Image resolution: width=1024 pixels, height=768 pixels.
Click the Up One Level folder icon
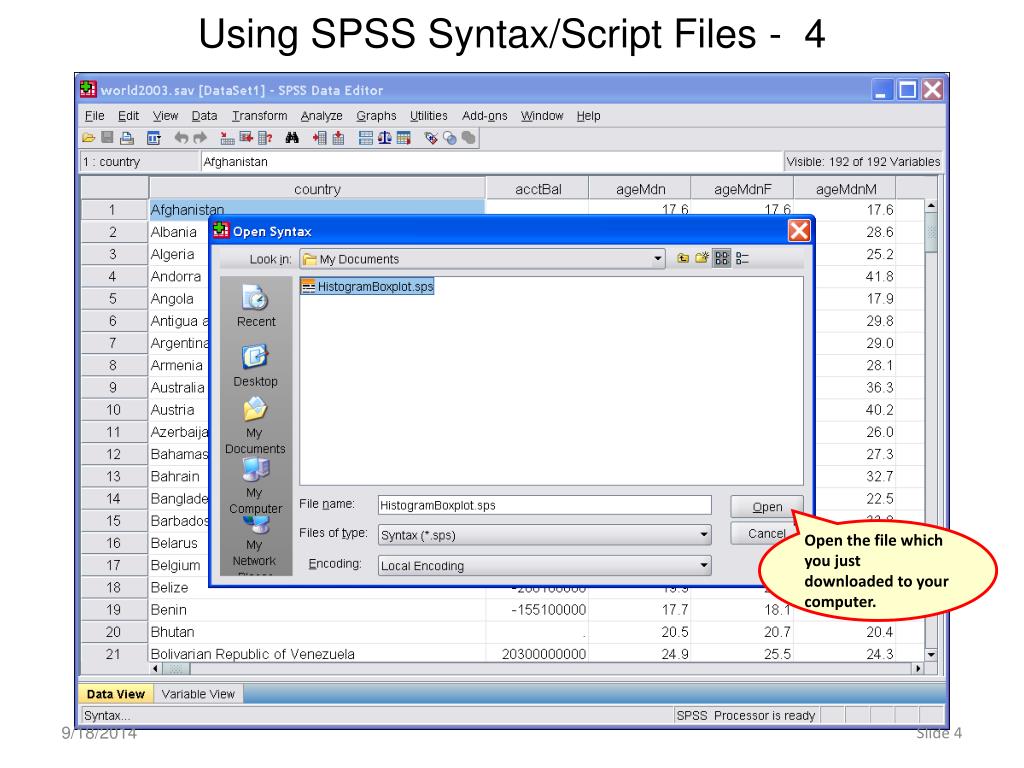[x=683, y=259]
